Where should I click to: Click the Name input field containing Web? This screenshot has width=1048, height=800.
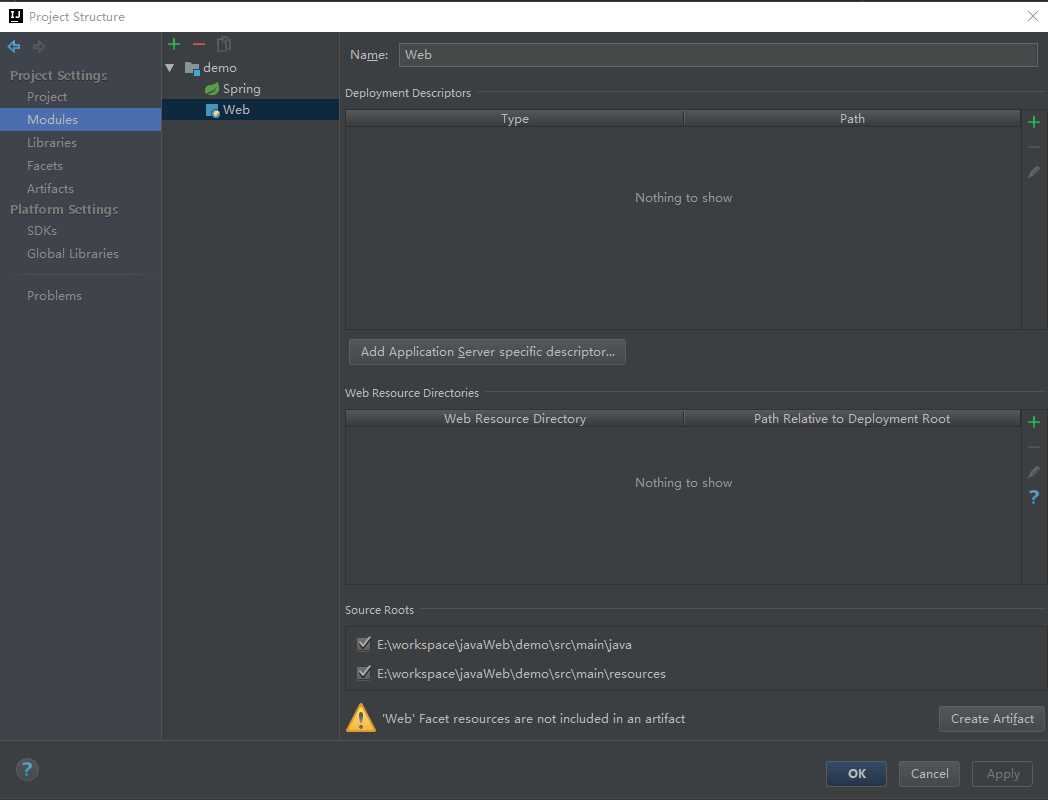pos(718,55)
